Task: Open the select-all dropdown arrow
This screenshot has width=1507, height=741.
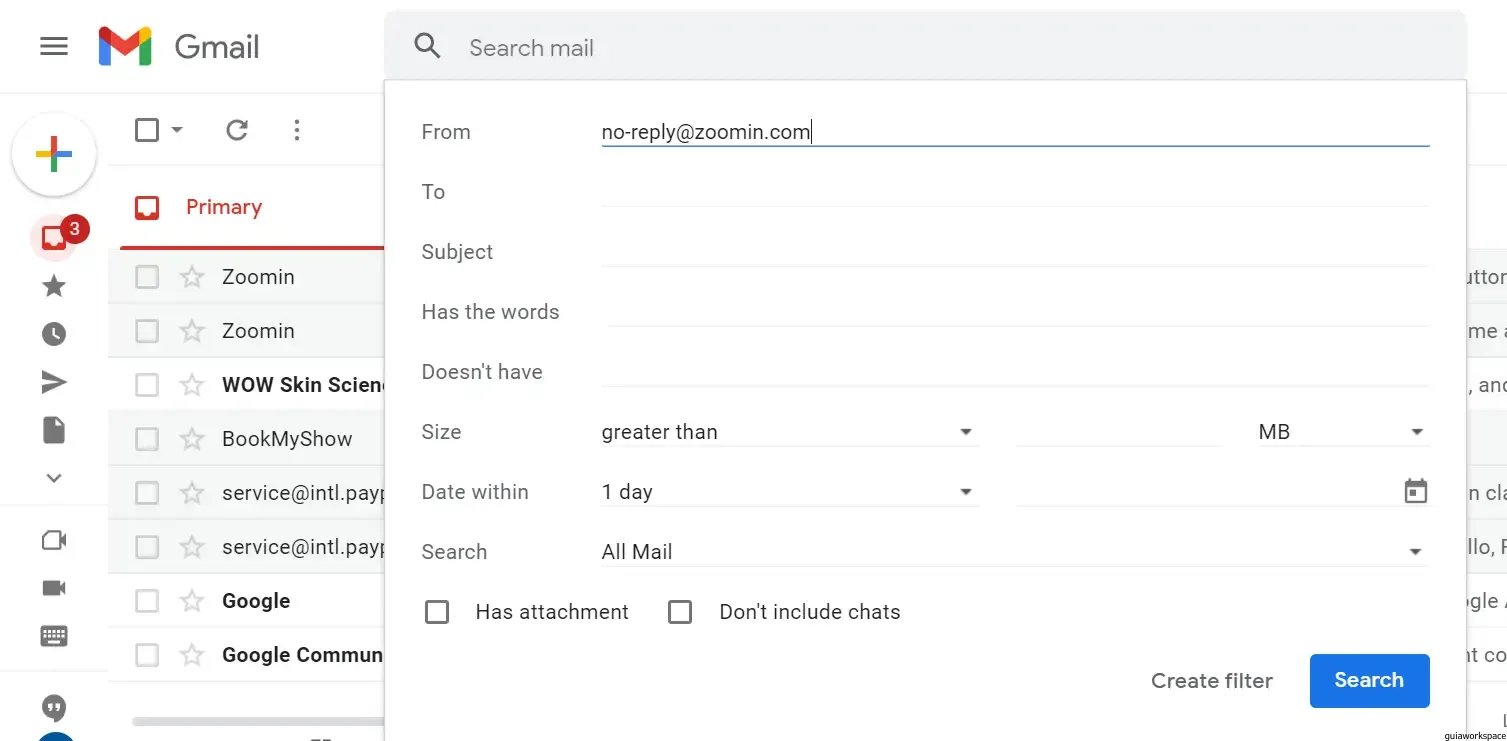Action: tap(177, 130)
